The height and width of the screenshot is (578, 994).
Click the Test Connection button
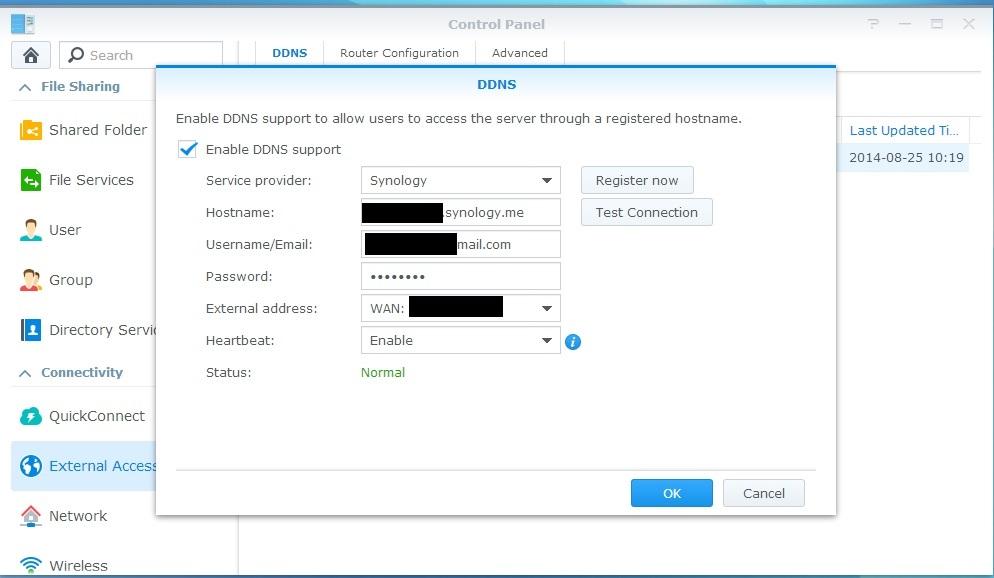(x=647, y=212)
